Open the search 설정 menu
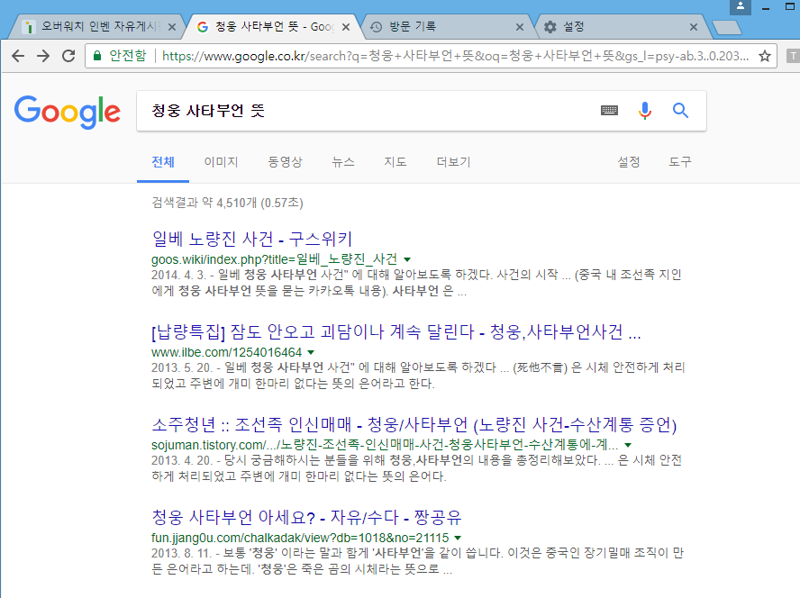 tap(629, 162)
